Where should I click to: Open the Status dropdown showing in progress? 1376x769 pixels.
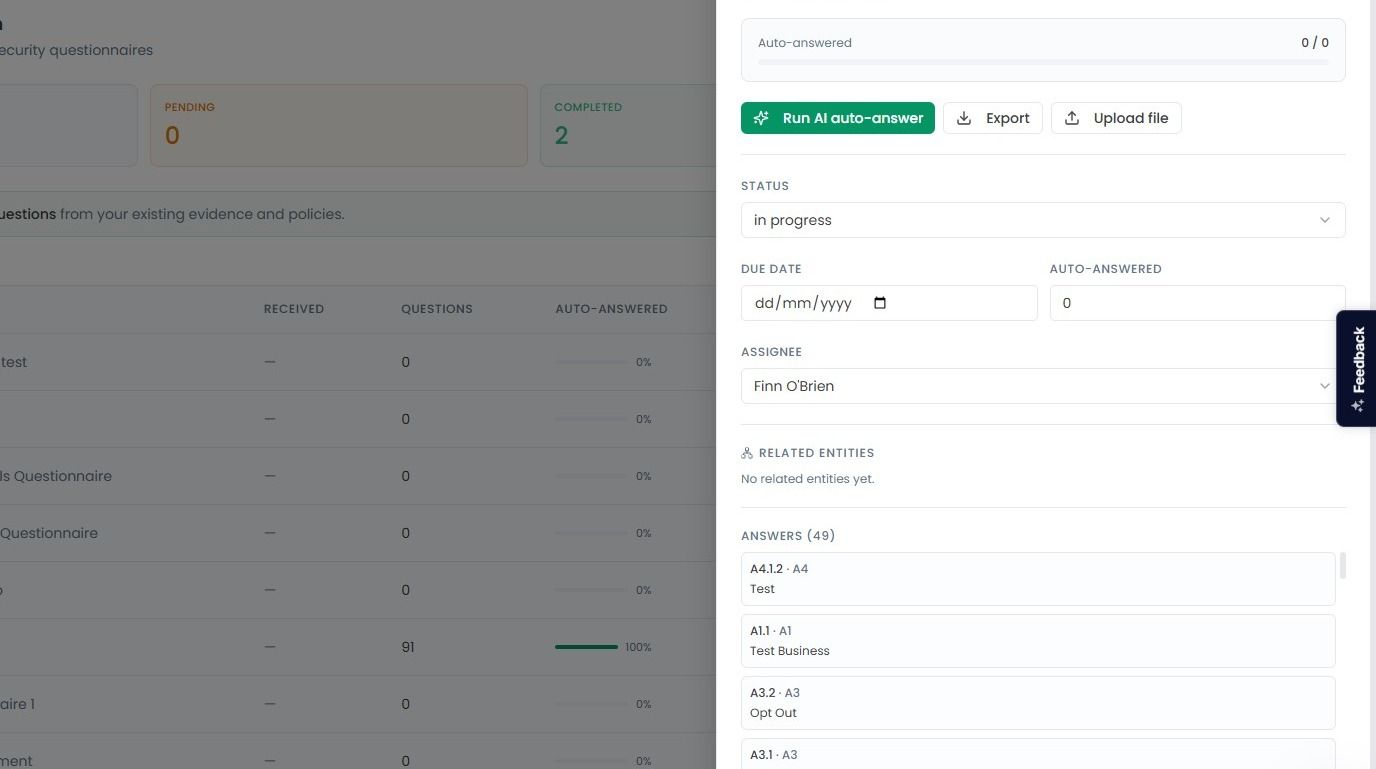pos(1043,220)
